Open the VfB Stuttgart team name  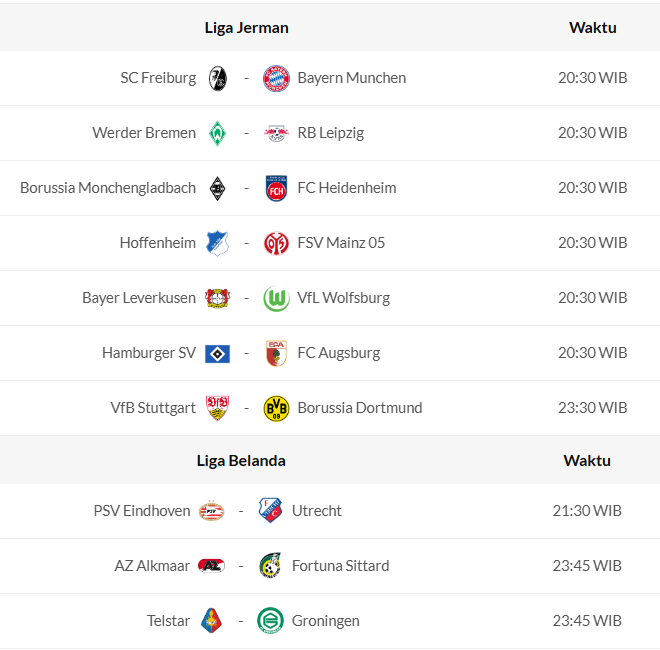click(153, 408)
